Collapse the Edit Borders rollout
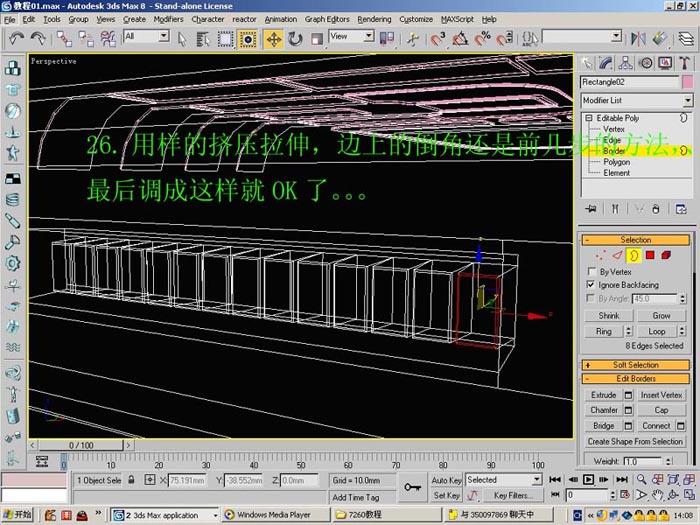Image resolution: width=700 pixels, height=525 pixels. 635,379
